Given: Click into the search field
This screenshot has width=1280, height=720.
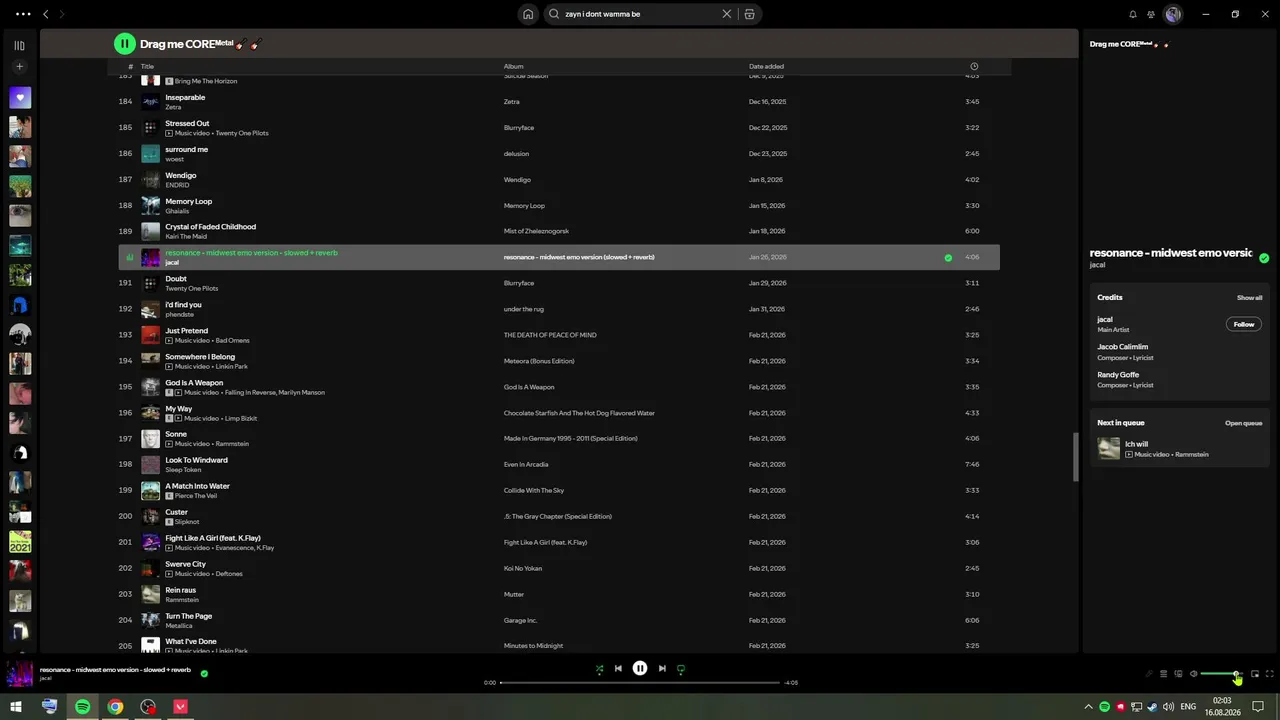Looking at the screenshot, I should coord(640,14).
